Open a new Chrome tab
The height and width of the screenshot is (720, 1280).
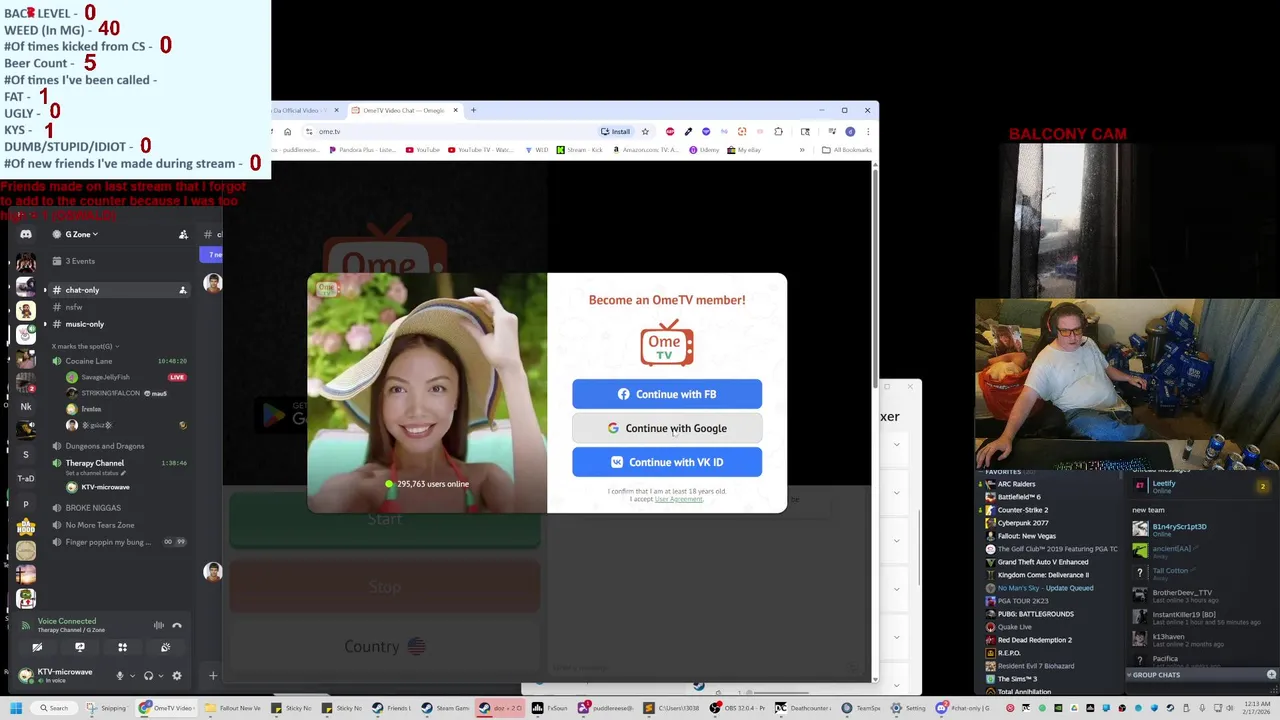[x=474, y=110]
